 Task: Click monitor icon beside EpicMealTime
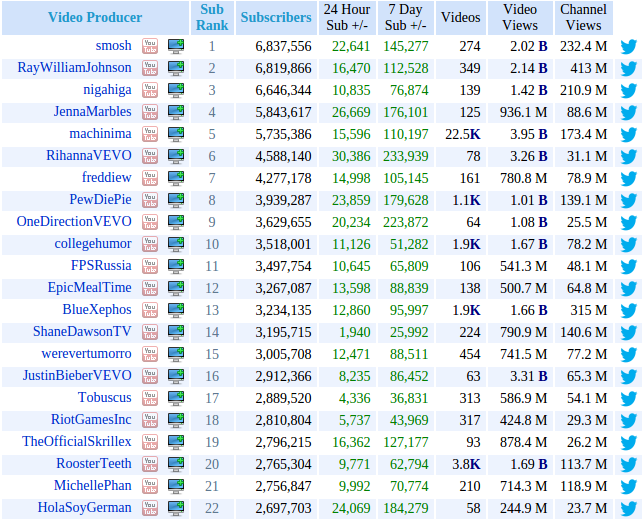pos(176,288)
